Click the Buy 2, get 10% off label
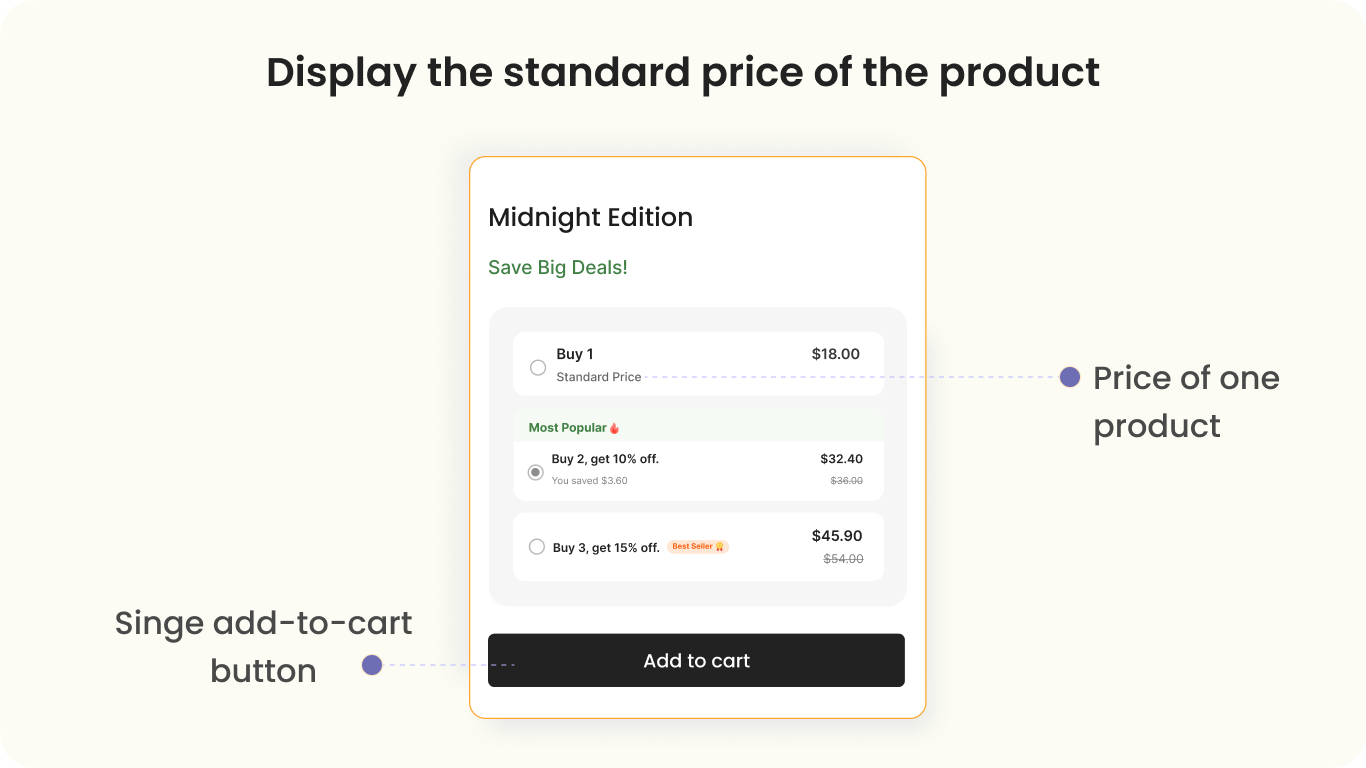 coord(605,459)
